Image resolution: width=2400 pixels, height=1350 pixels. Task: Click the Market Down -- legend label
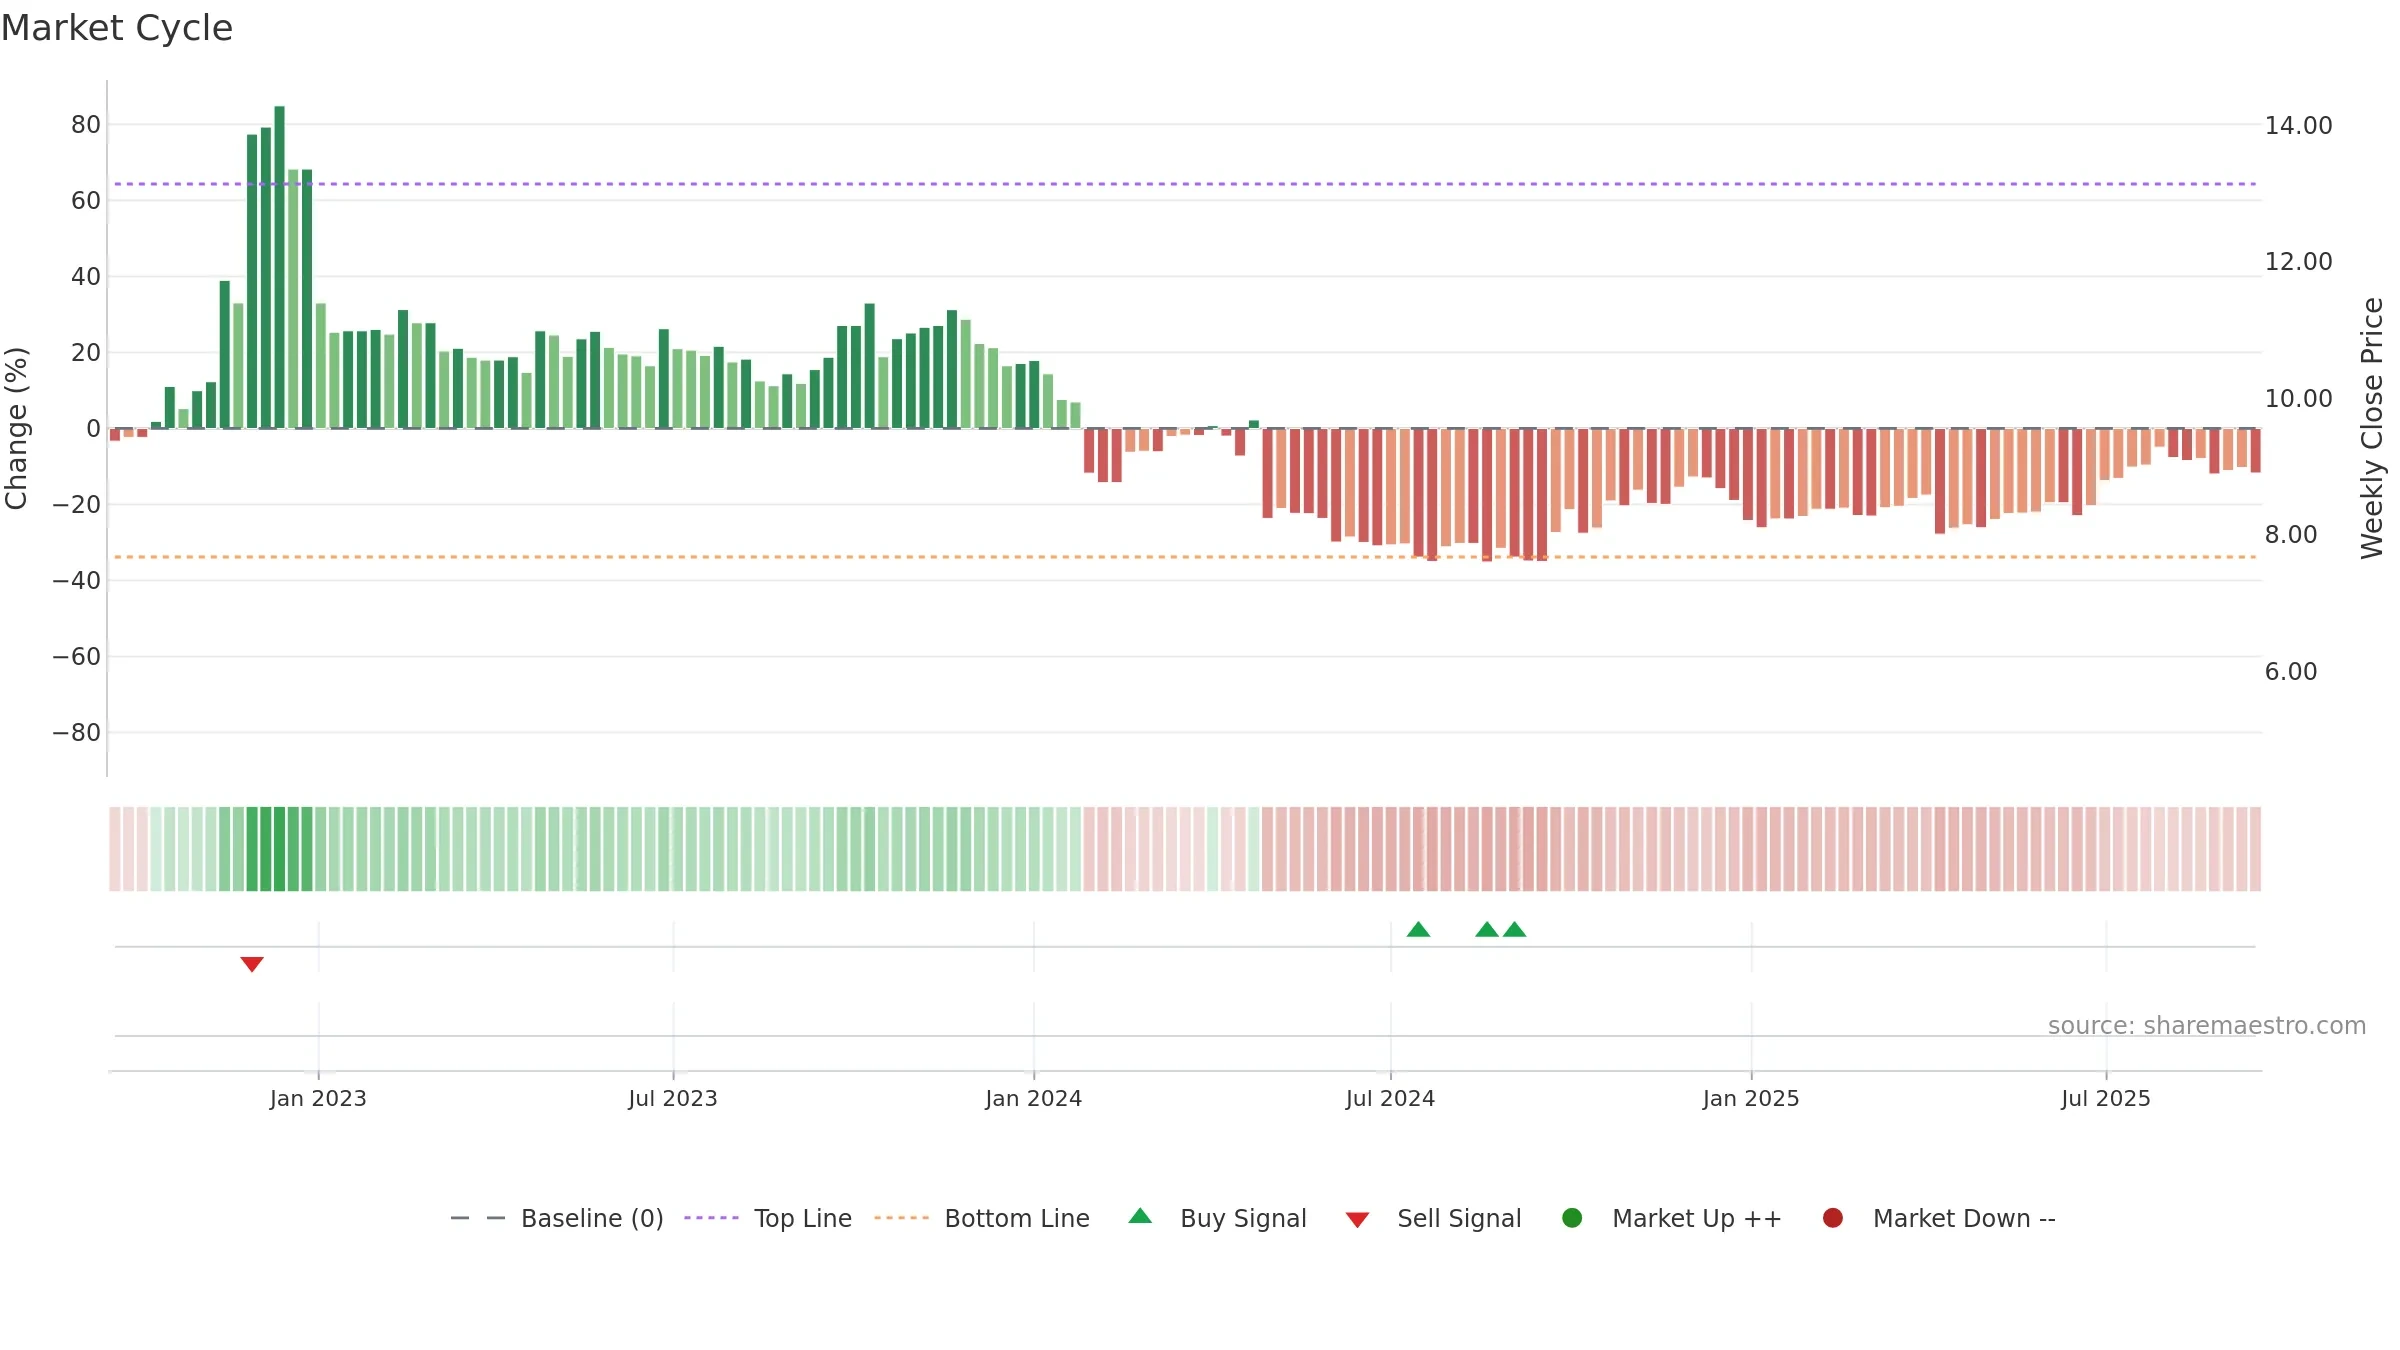(1964, 1218)
